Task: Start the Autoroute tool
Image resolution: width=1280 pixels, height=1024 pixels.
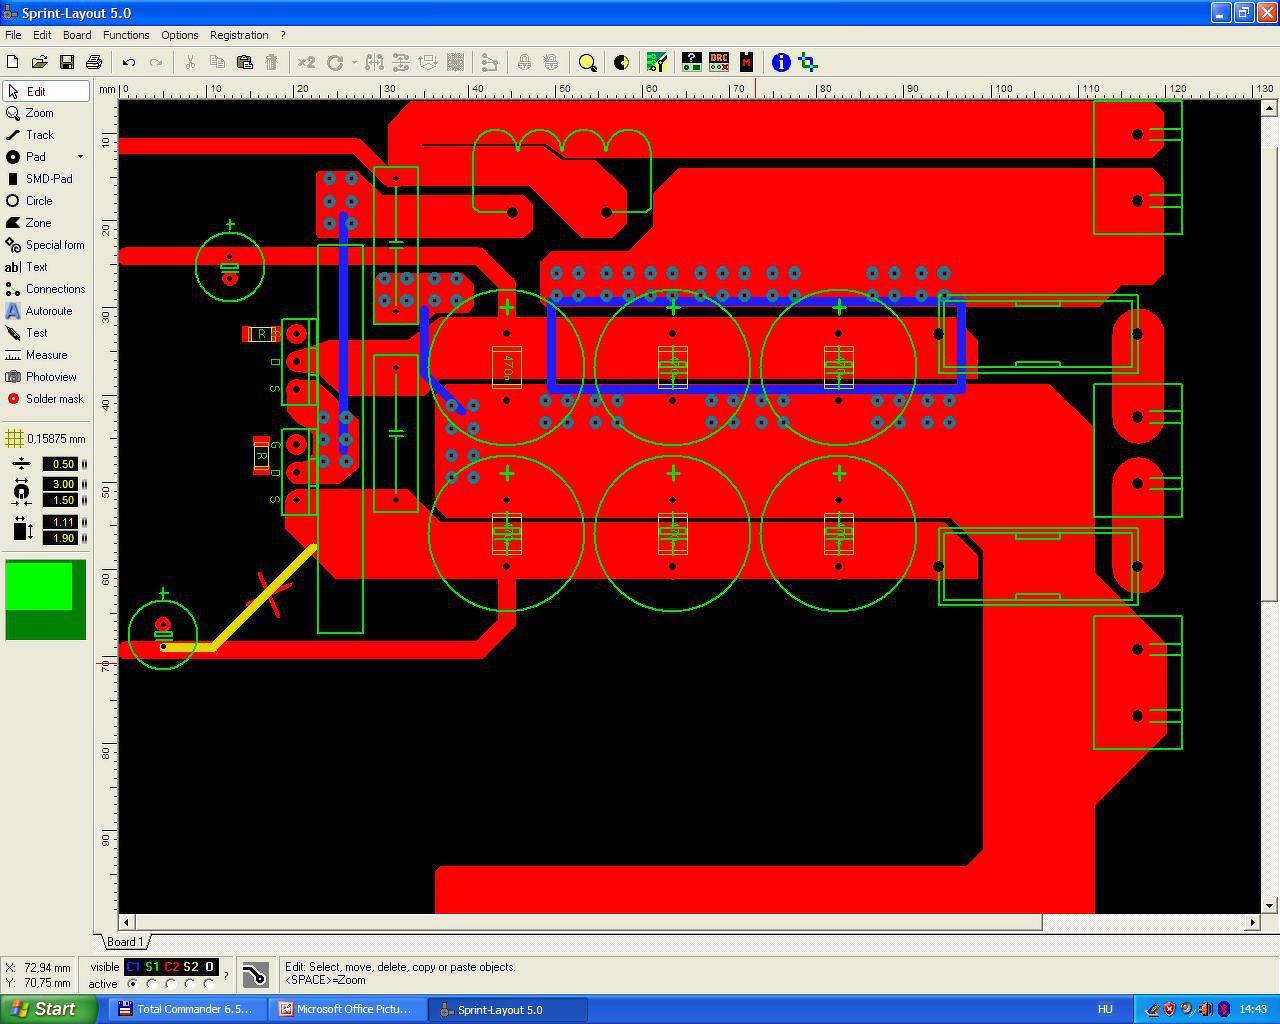Action: pos(46,311)
